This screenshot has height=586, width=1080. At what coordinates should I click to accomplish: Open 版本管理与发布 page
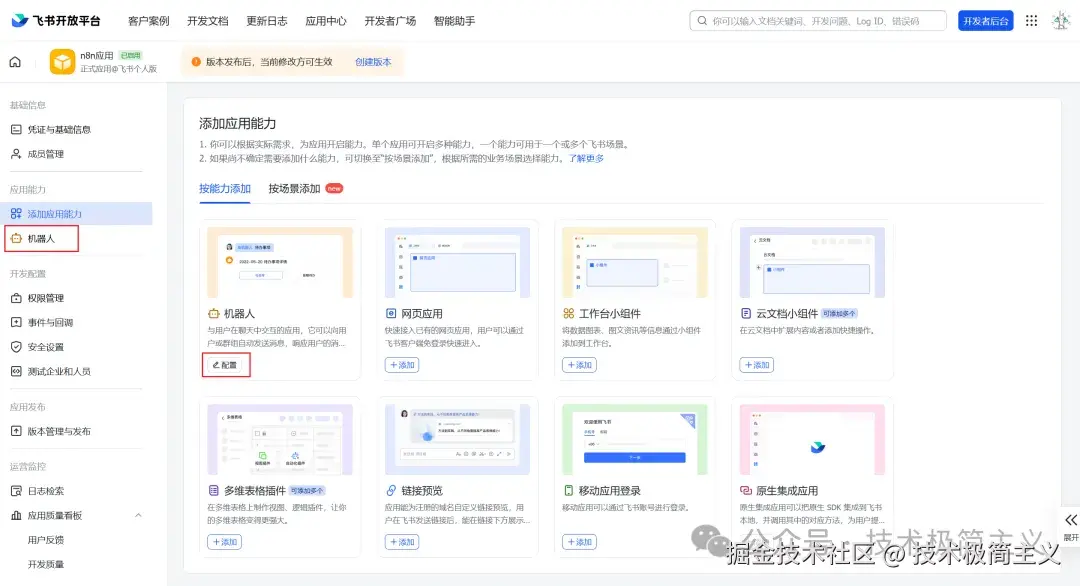click(62, 433)
